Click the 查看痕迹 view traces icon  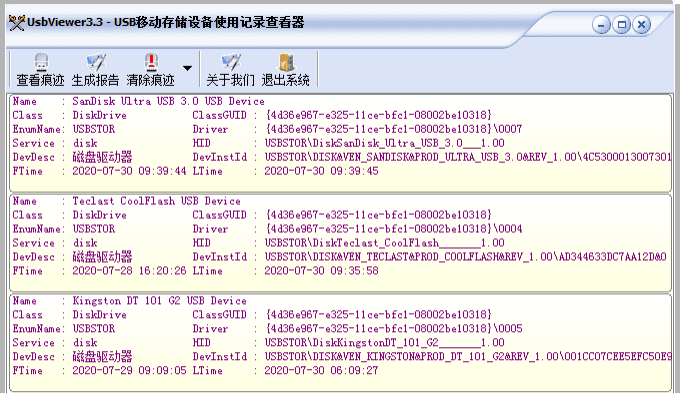(41, 62)
